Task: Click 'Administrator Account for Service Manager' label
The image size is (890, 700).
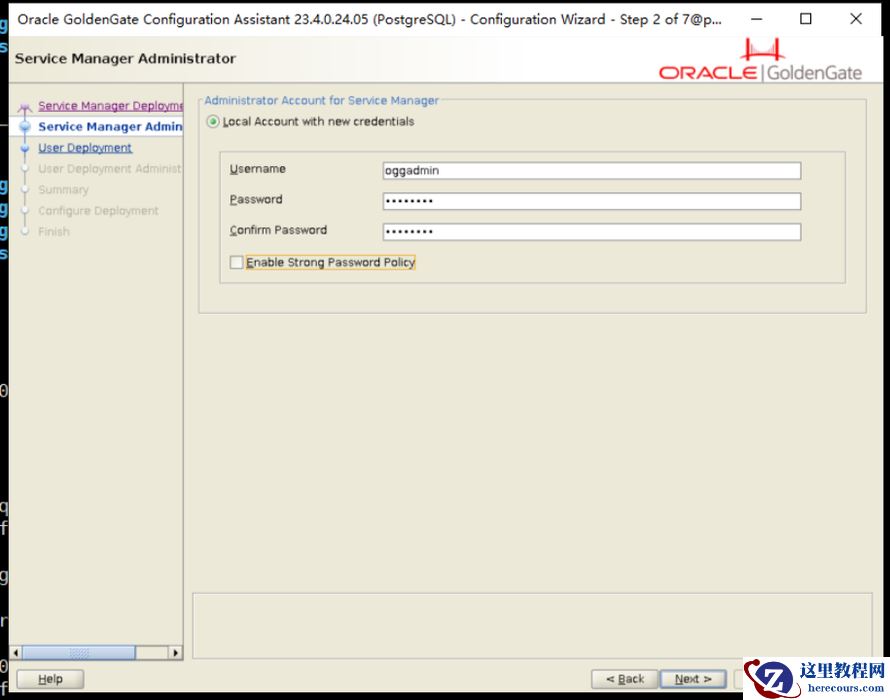Action: click(x=321, y=100)
